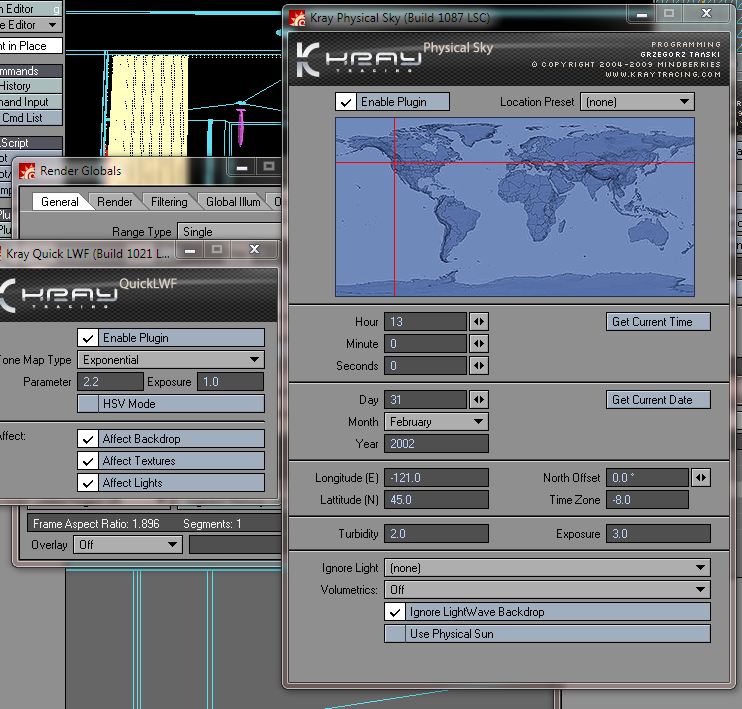Toggle the Ignore LightWave Backdrop checkbox
Image resolution: width=742 pixels, height=709 pixels.
tap(396, 612)
